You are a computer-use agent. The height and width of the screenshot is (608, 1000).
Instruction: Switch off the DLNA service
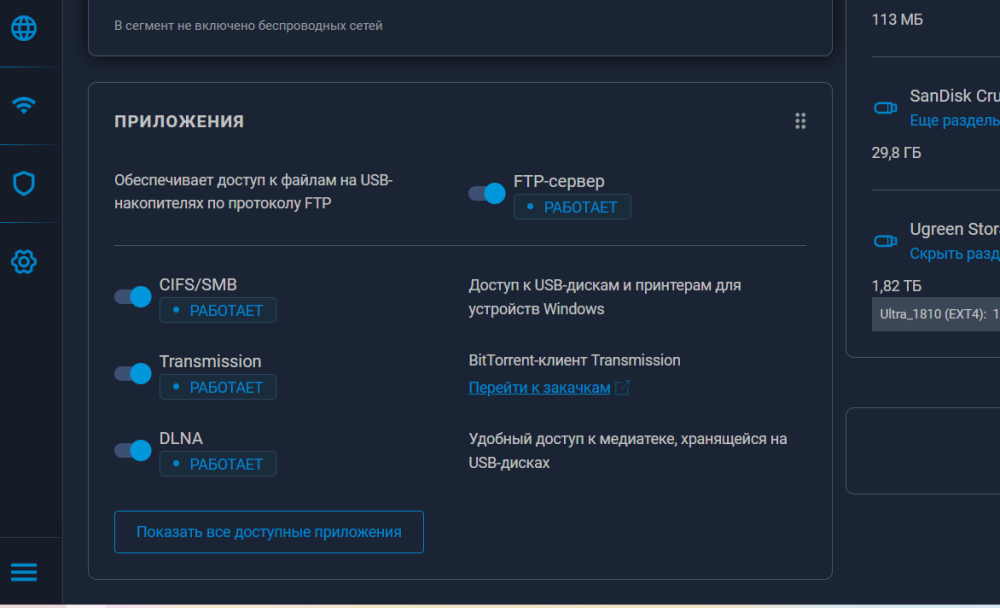(x=133, y=450)
